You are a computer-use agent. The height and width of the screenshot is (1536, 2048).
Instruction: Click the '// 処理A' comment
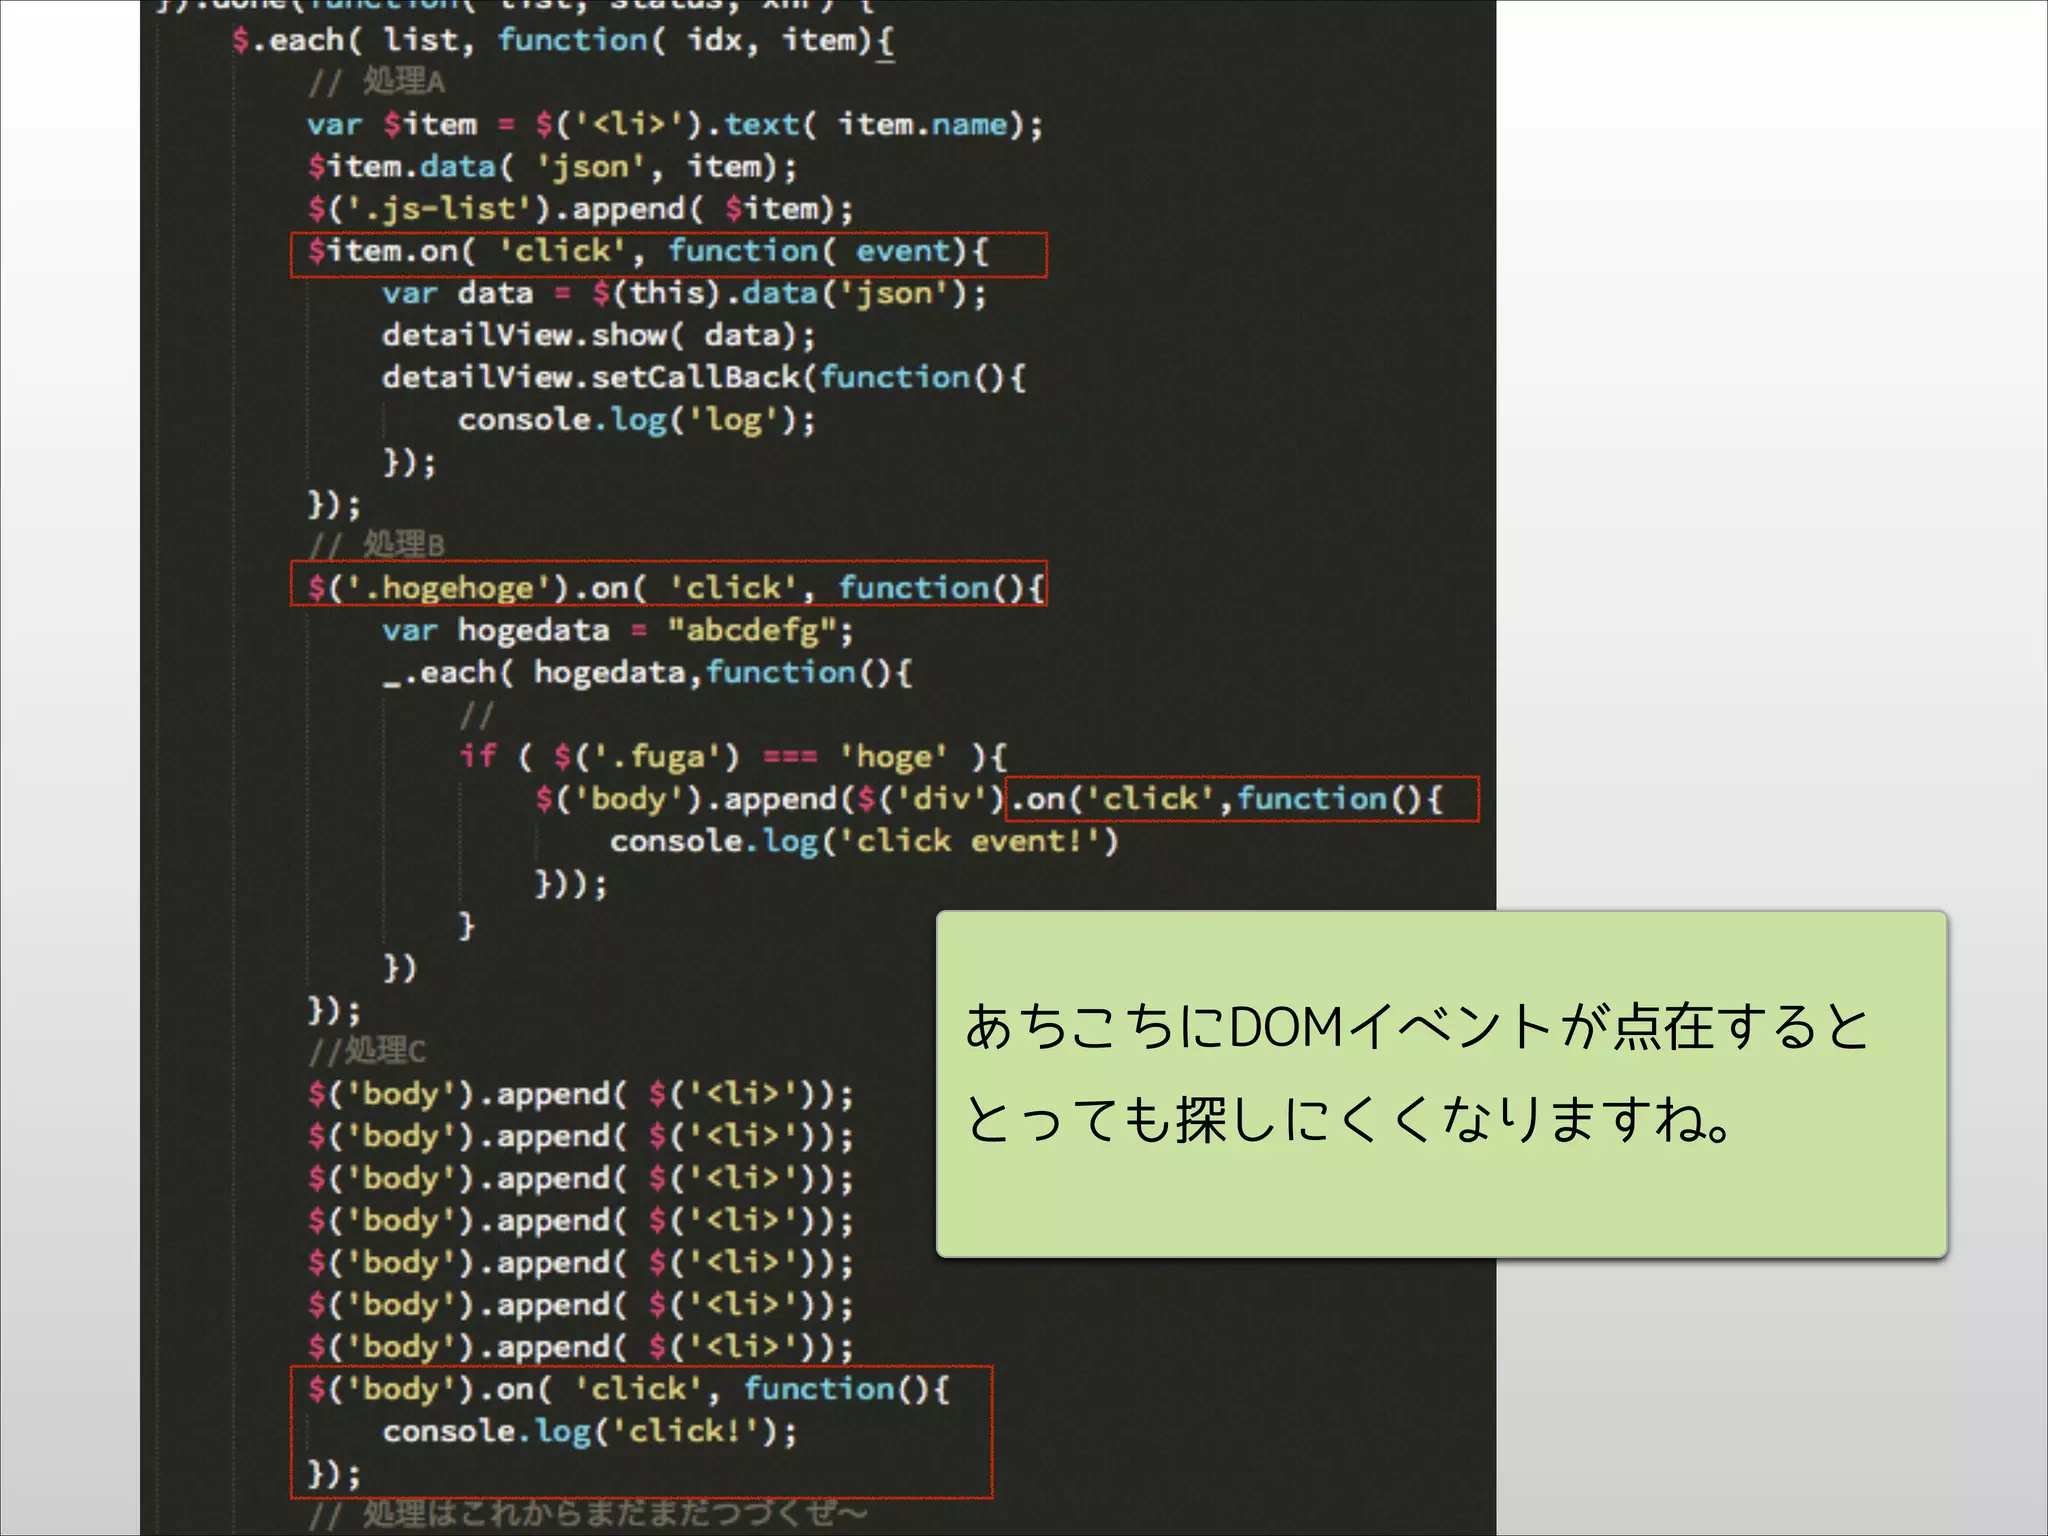coord(377,82)
